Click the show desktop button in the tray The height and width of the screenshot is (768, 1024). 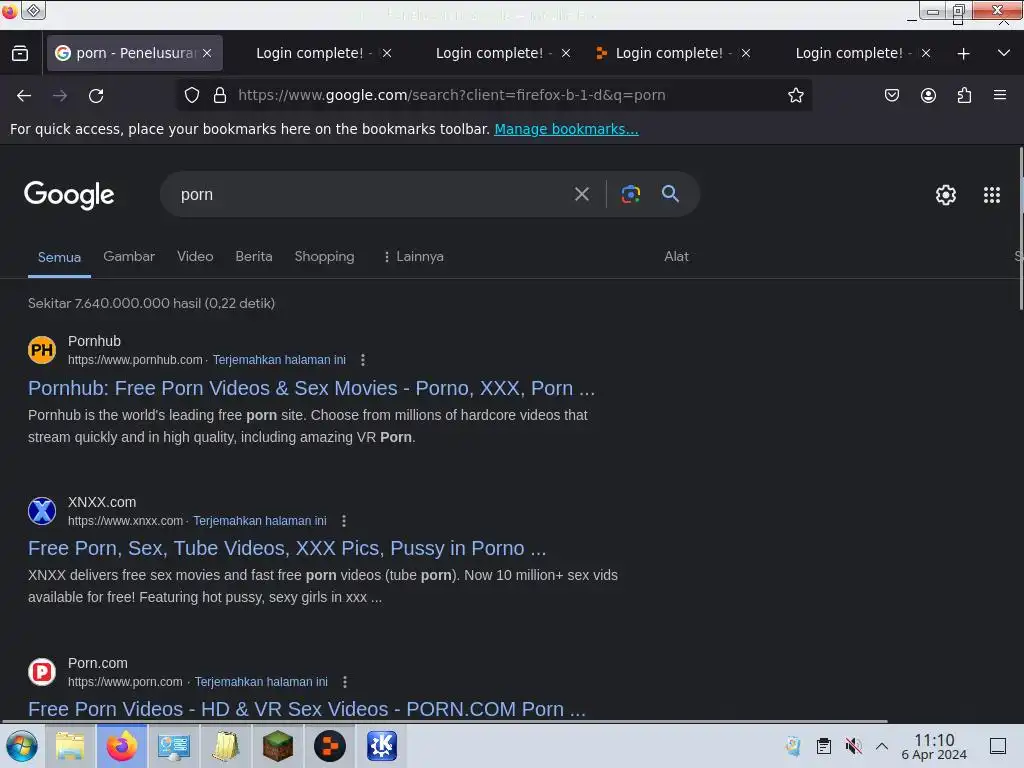pyautogui.click(x=998, y=746)
